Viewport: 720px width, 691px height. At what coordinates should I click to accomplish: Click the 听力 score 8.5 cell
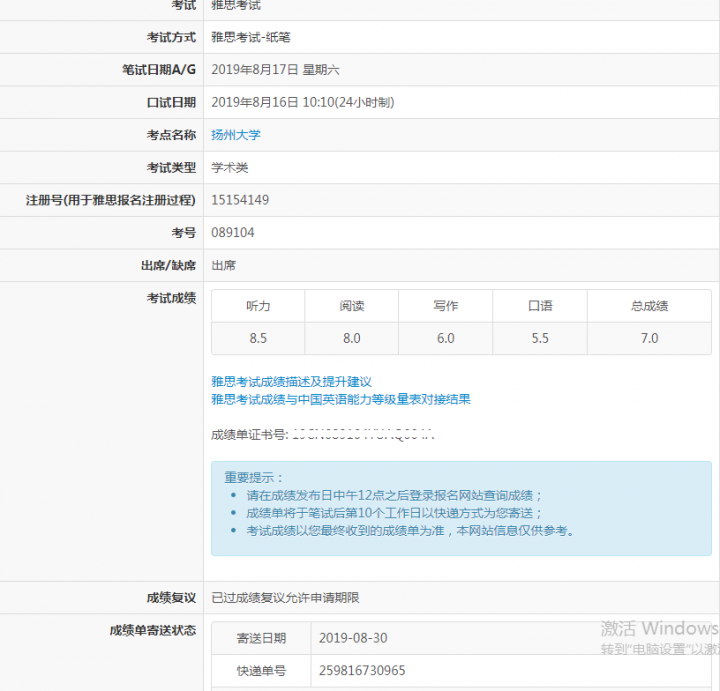(x=258, y=338)
